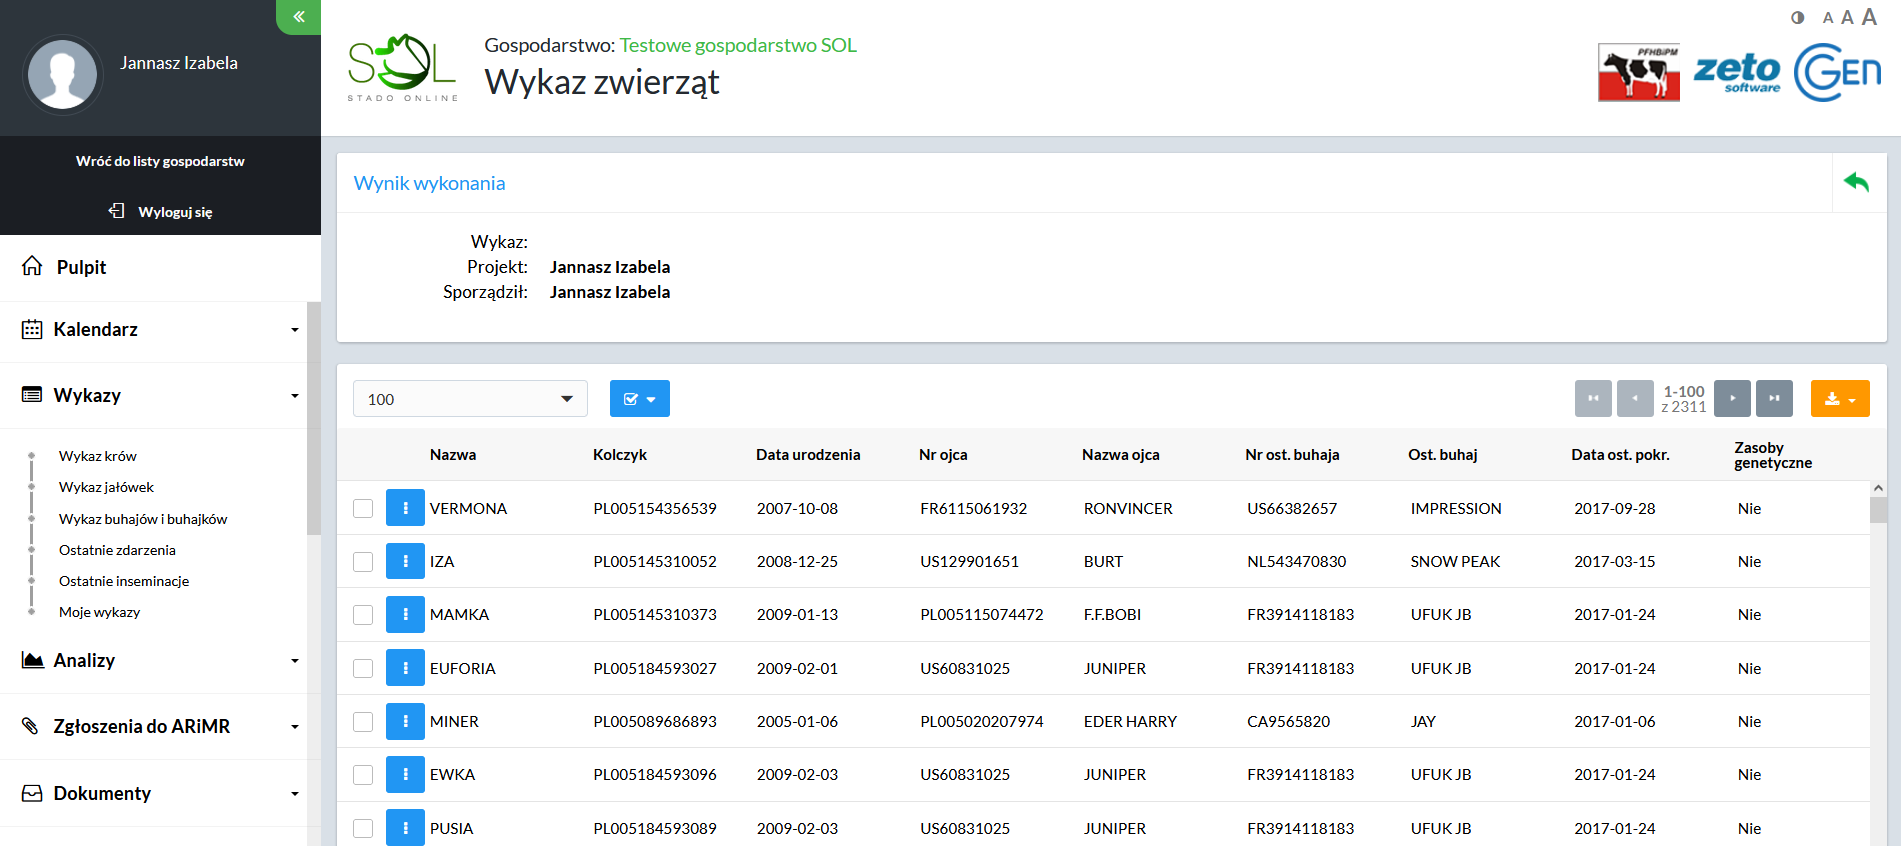Select checkbox for EUFORIA row
This screenshot has width=1901, height=846.
pos(363,668)
